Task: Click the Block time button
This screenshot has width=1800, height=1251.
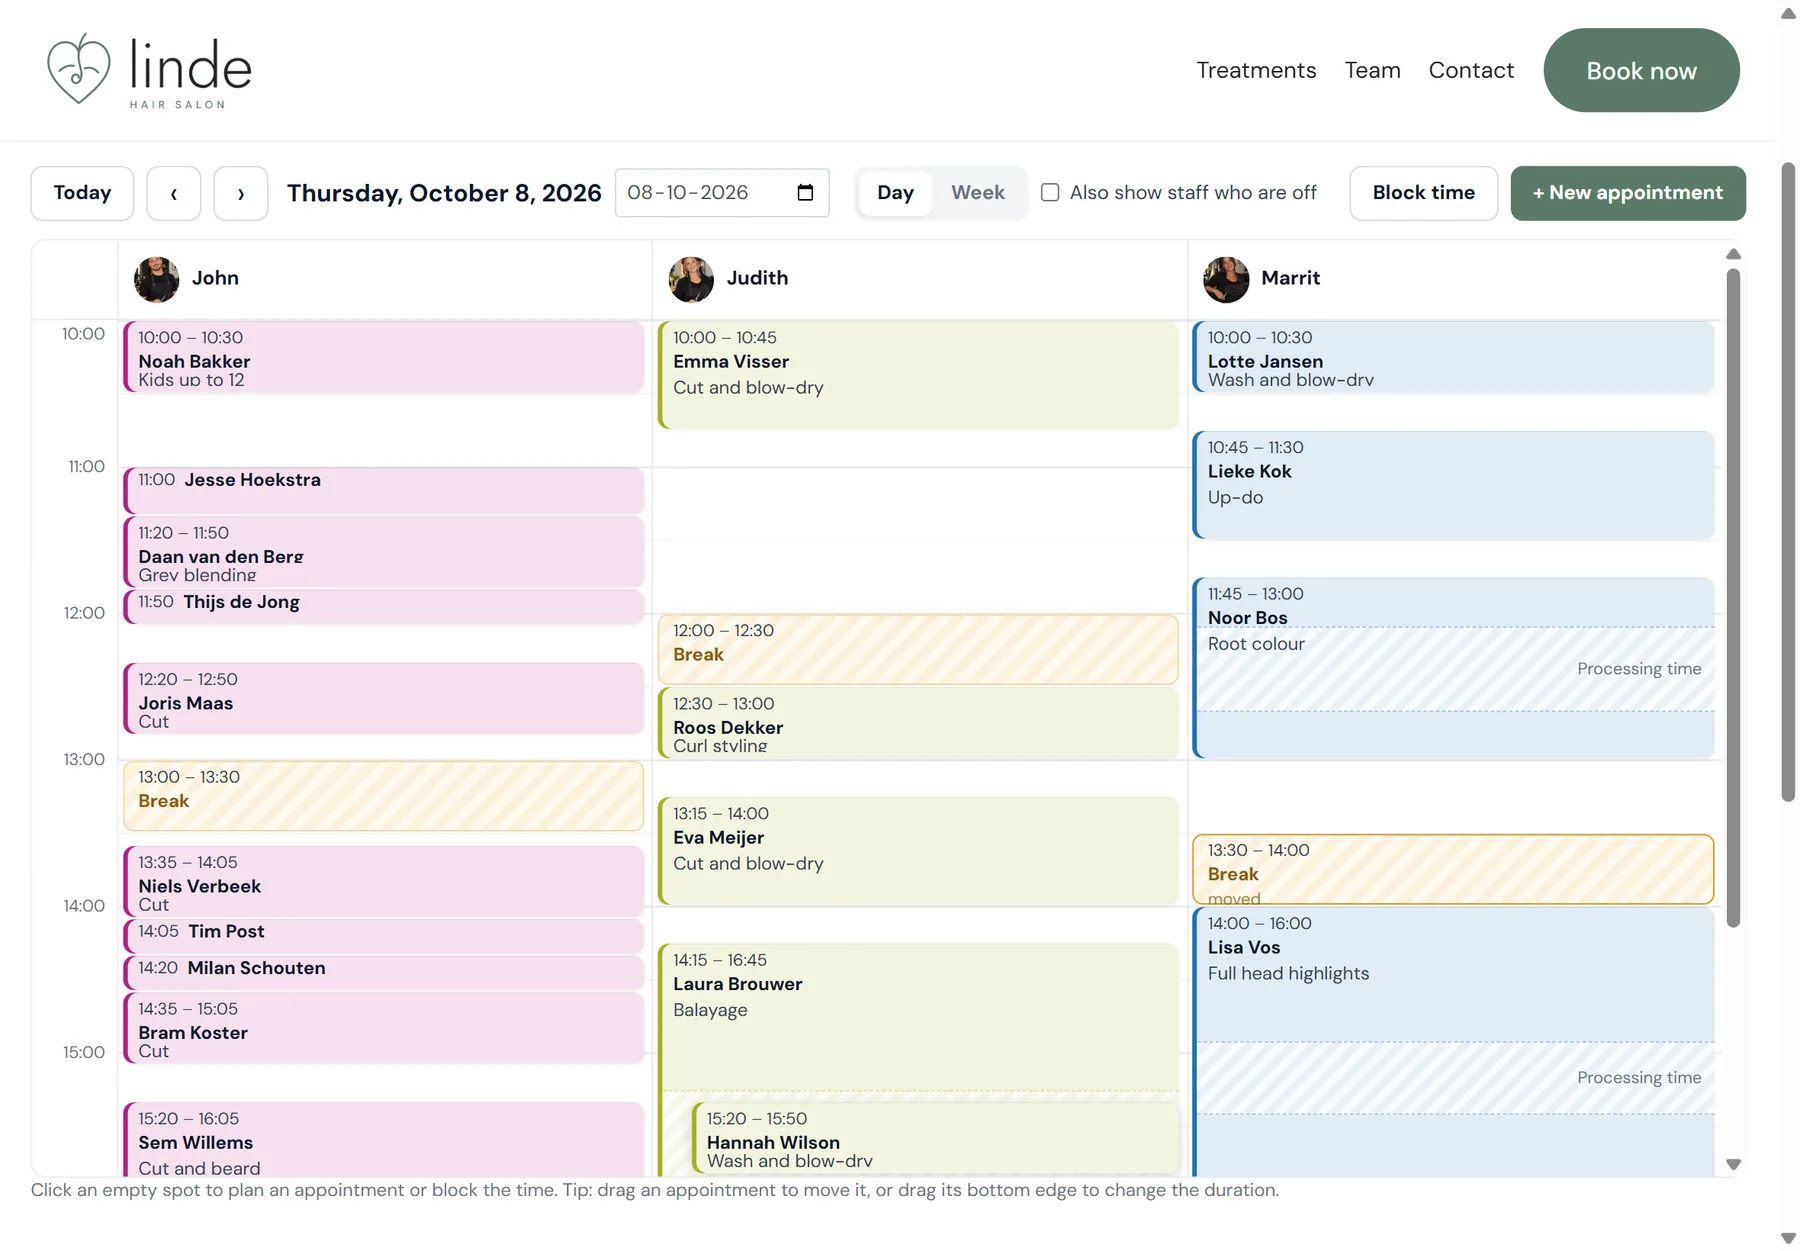Action: coord(1423,193)
